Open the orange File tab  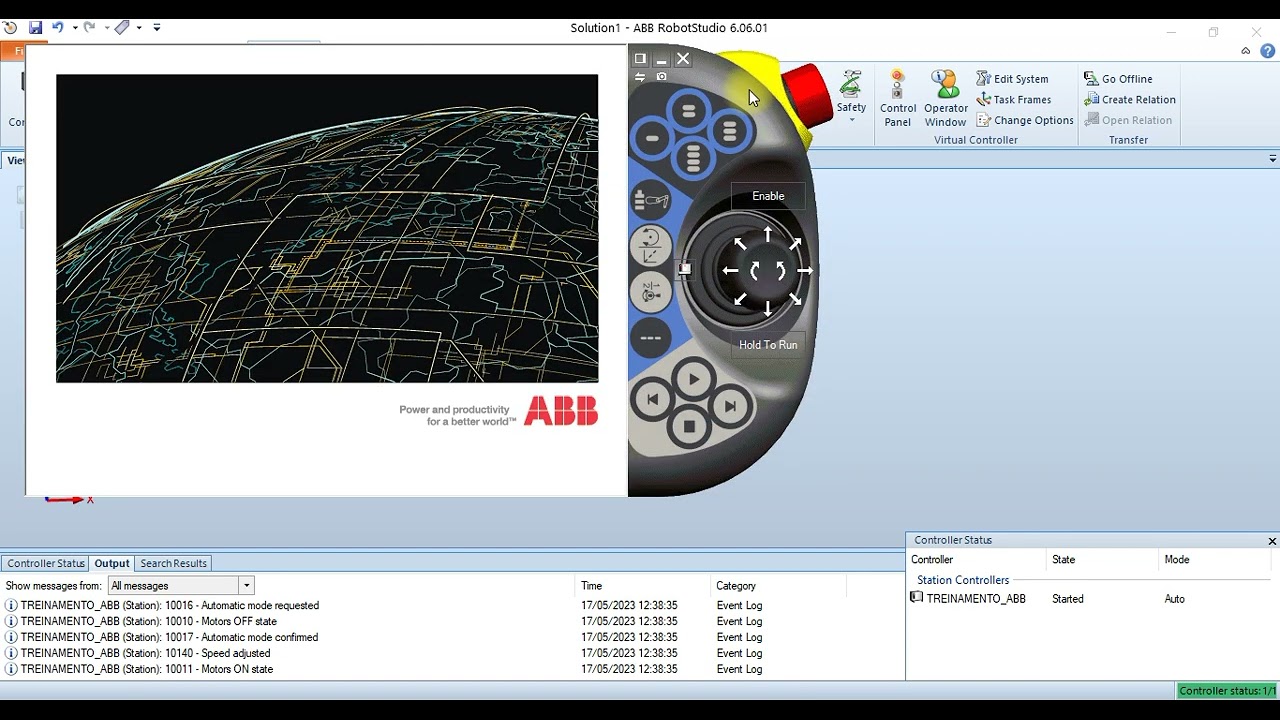tap(13, 51)
